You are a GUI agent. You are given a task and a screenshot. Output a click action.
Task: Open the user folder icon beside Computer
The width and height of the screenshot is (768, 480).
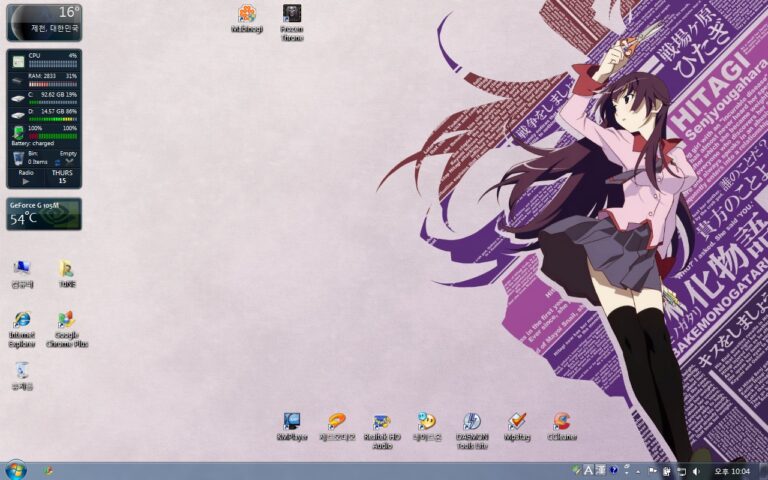pos(67,273)
